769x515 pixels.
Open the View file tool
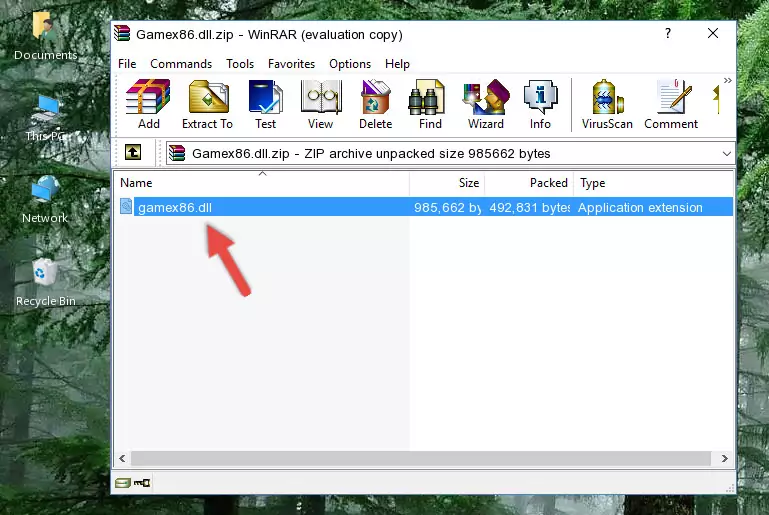point(321,104)
